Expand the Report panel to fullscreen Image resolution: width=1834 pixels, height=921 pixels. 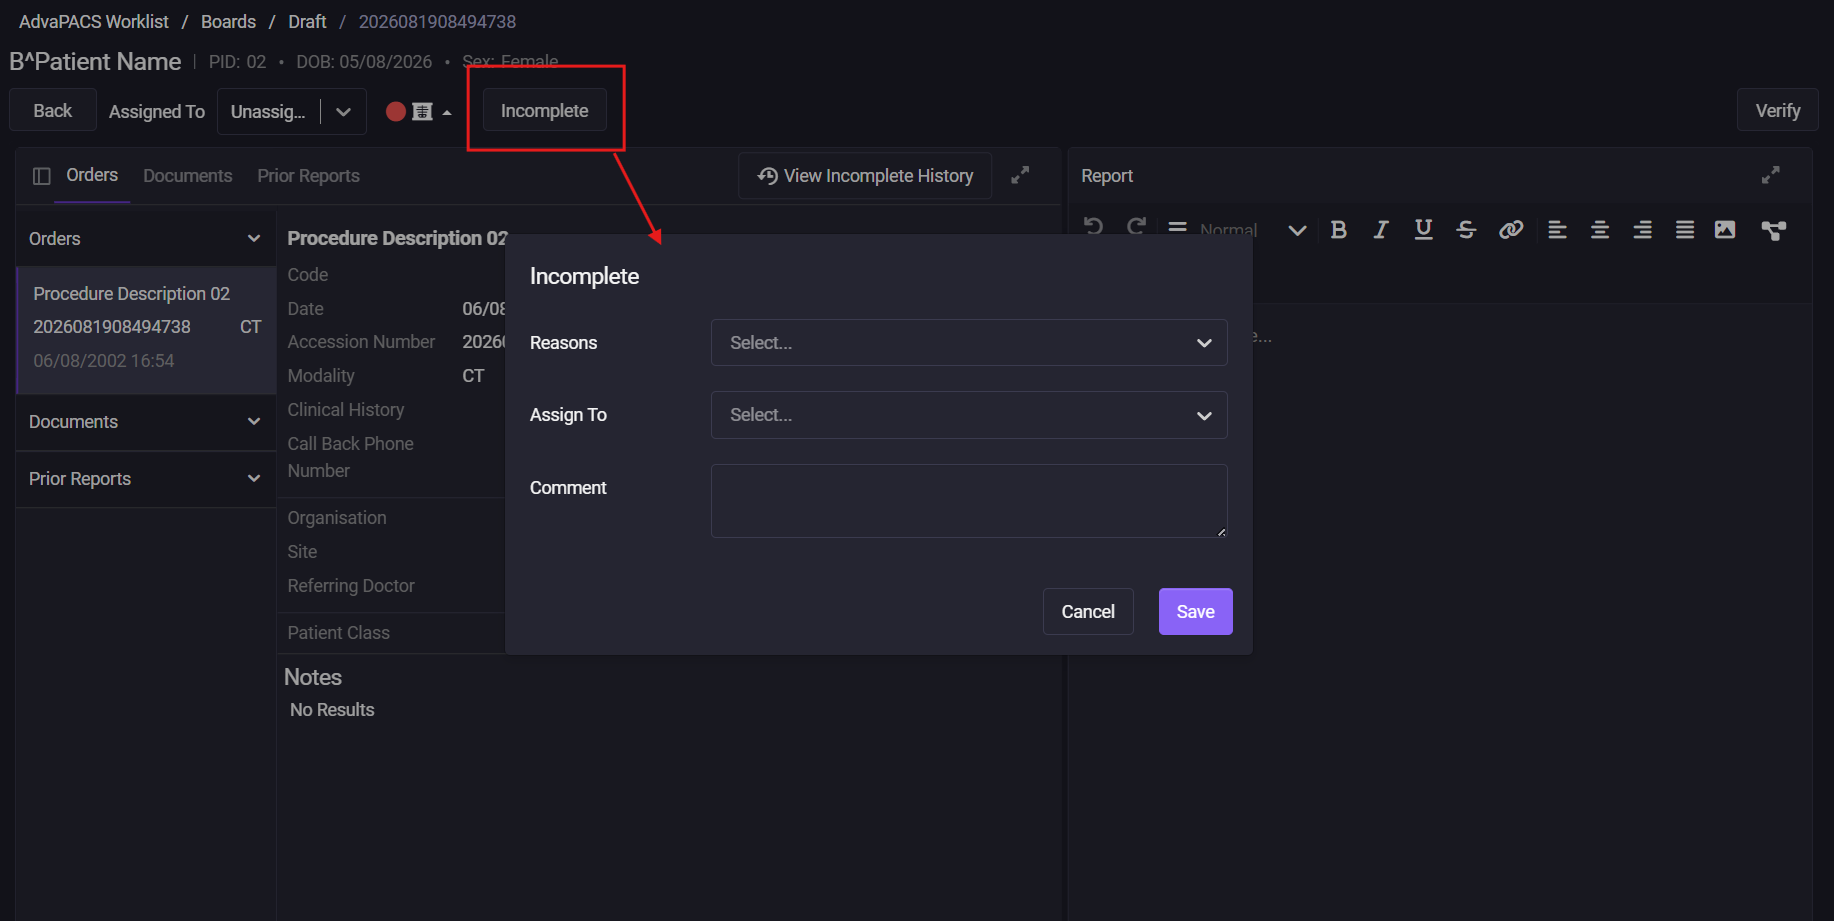point(1770,175)
